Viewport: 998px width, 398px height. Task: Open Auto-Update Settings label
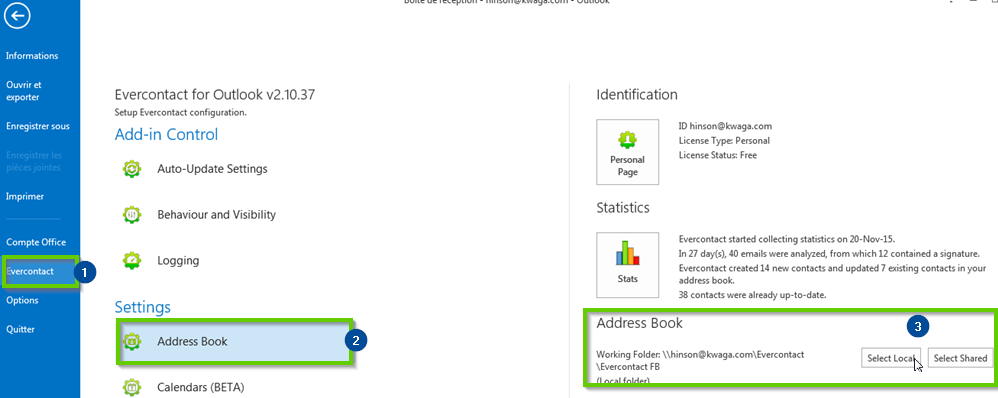[212, 169]
